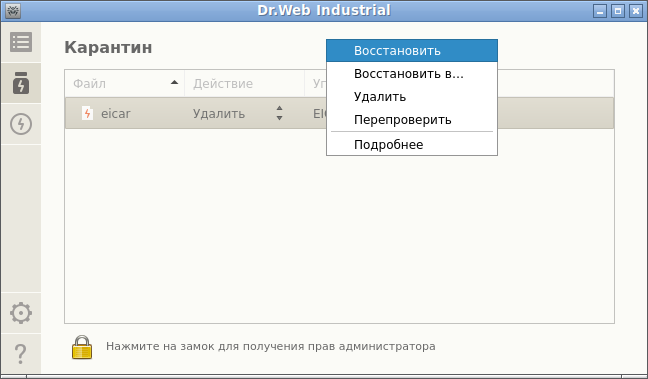Select the eicar file name
This screenshot has height=379, width=648.
point(116,113)
